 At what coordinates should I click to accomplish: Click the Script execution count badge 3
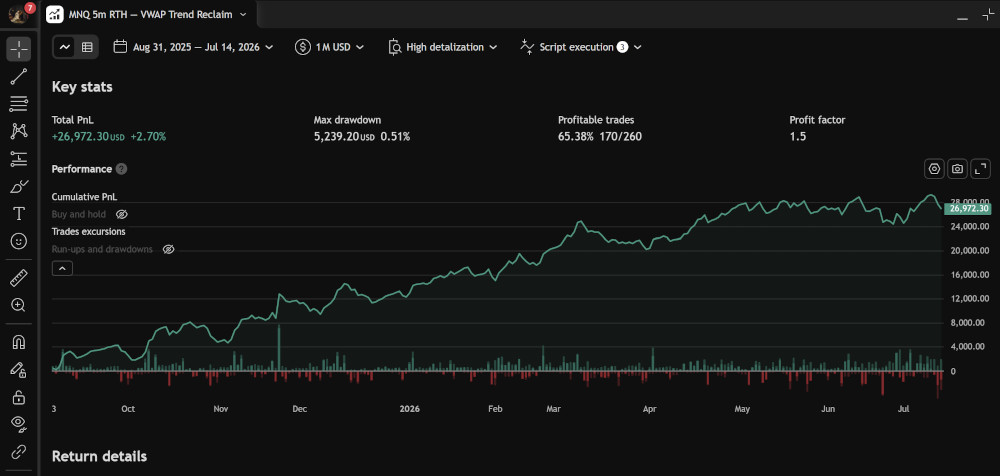(622, 47)
